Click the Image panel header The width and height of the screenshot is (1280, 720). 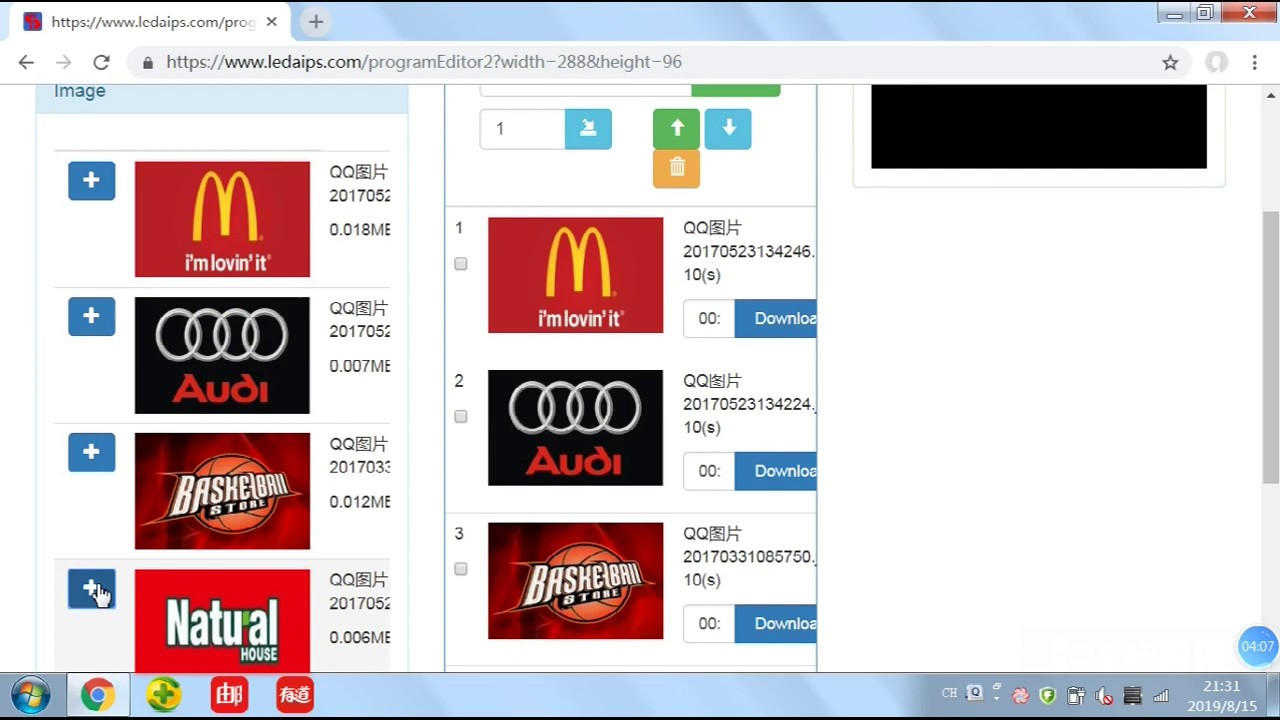tap(222, 98)
